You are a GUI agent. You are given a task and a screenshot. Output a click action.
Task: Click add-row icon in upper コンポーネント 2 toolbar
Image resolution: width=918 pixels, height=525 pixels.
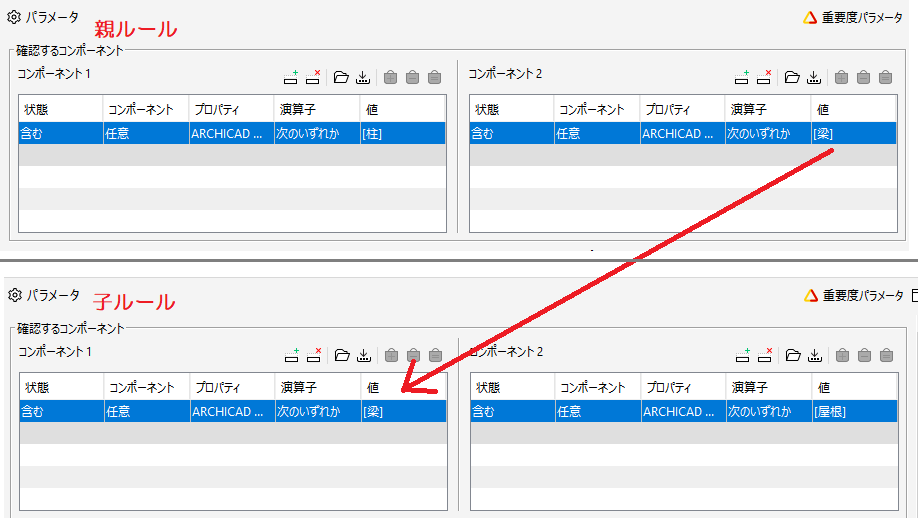[742, 77]
